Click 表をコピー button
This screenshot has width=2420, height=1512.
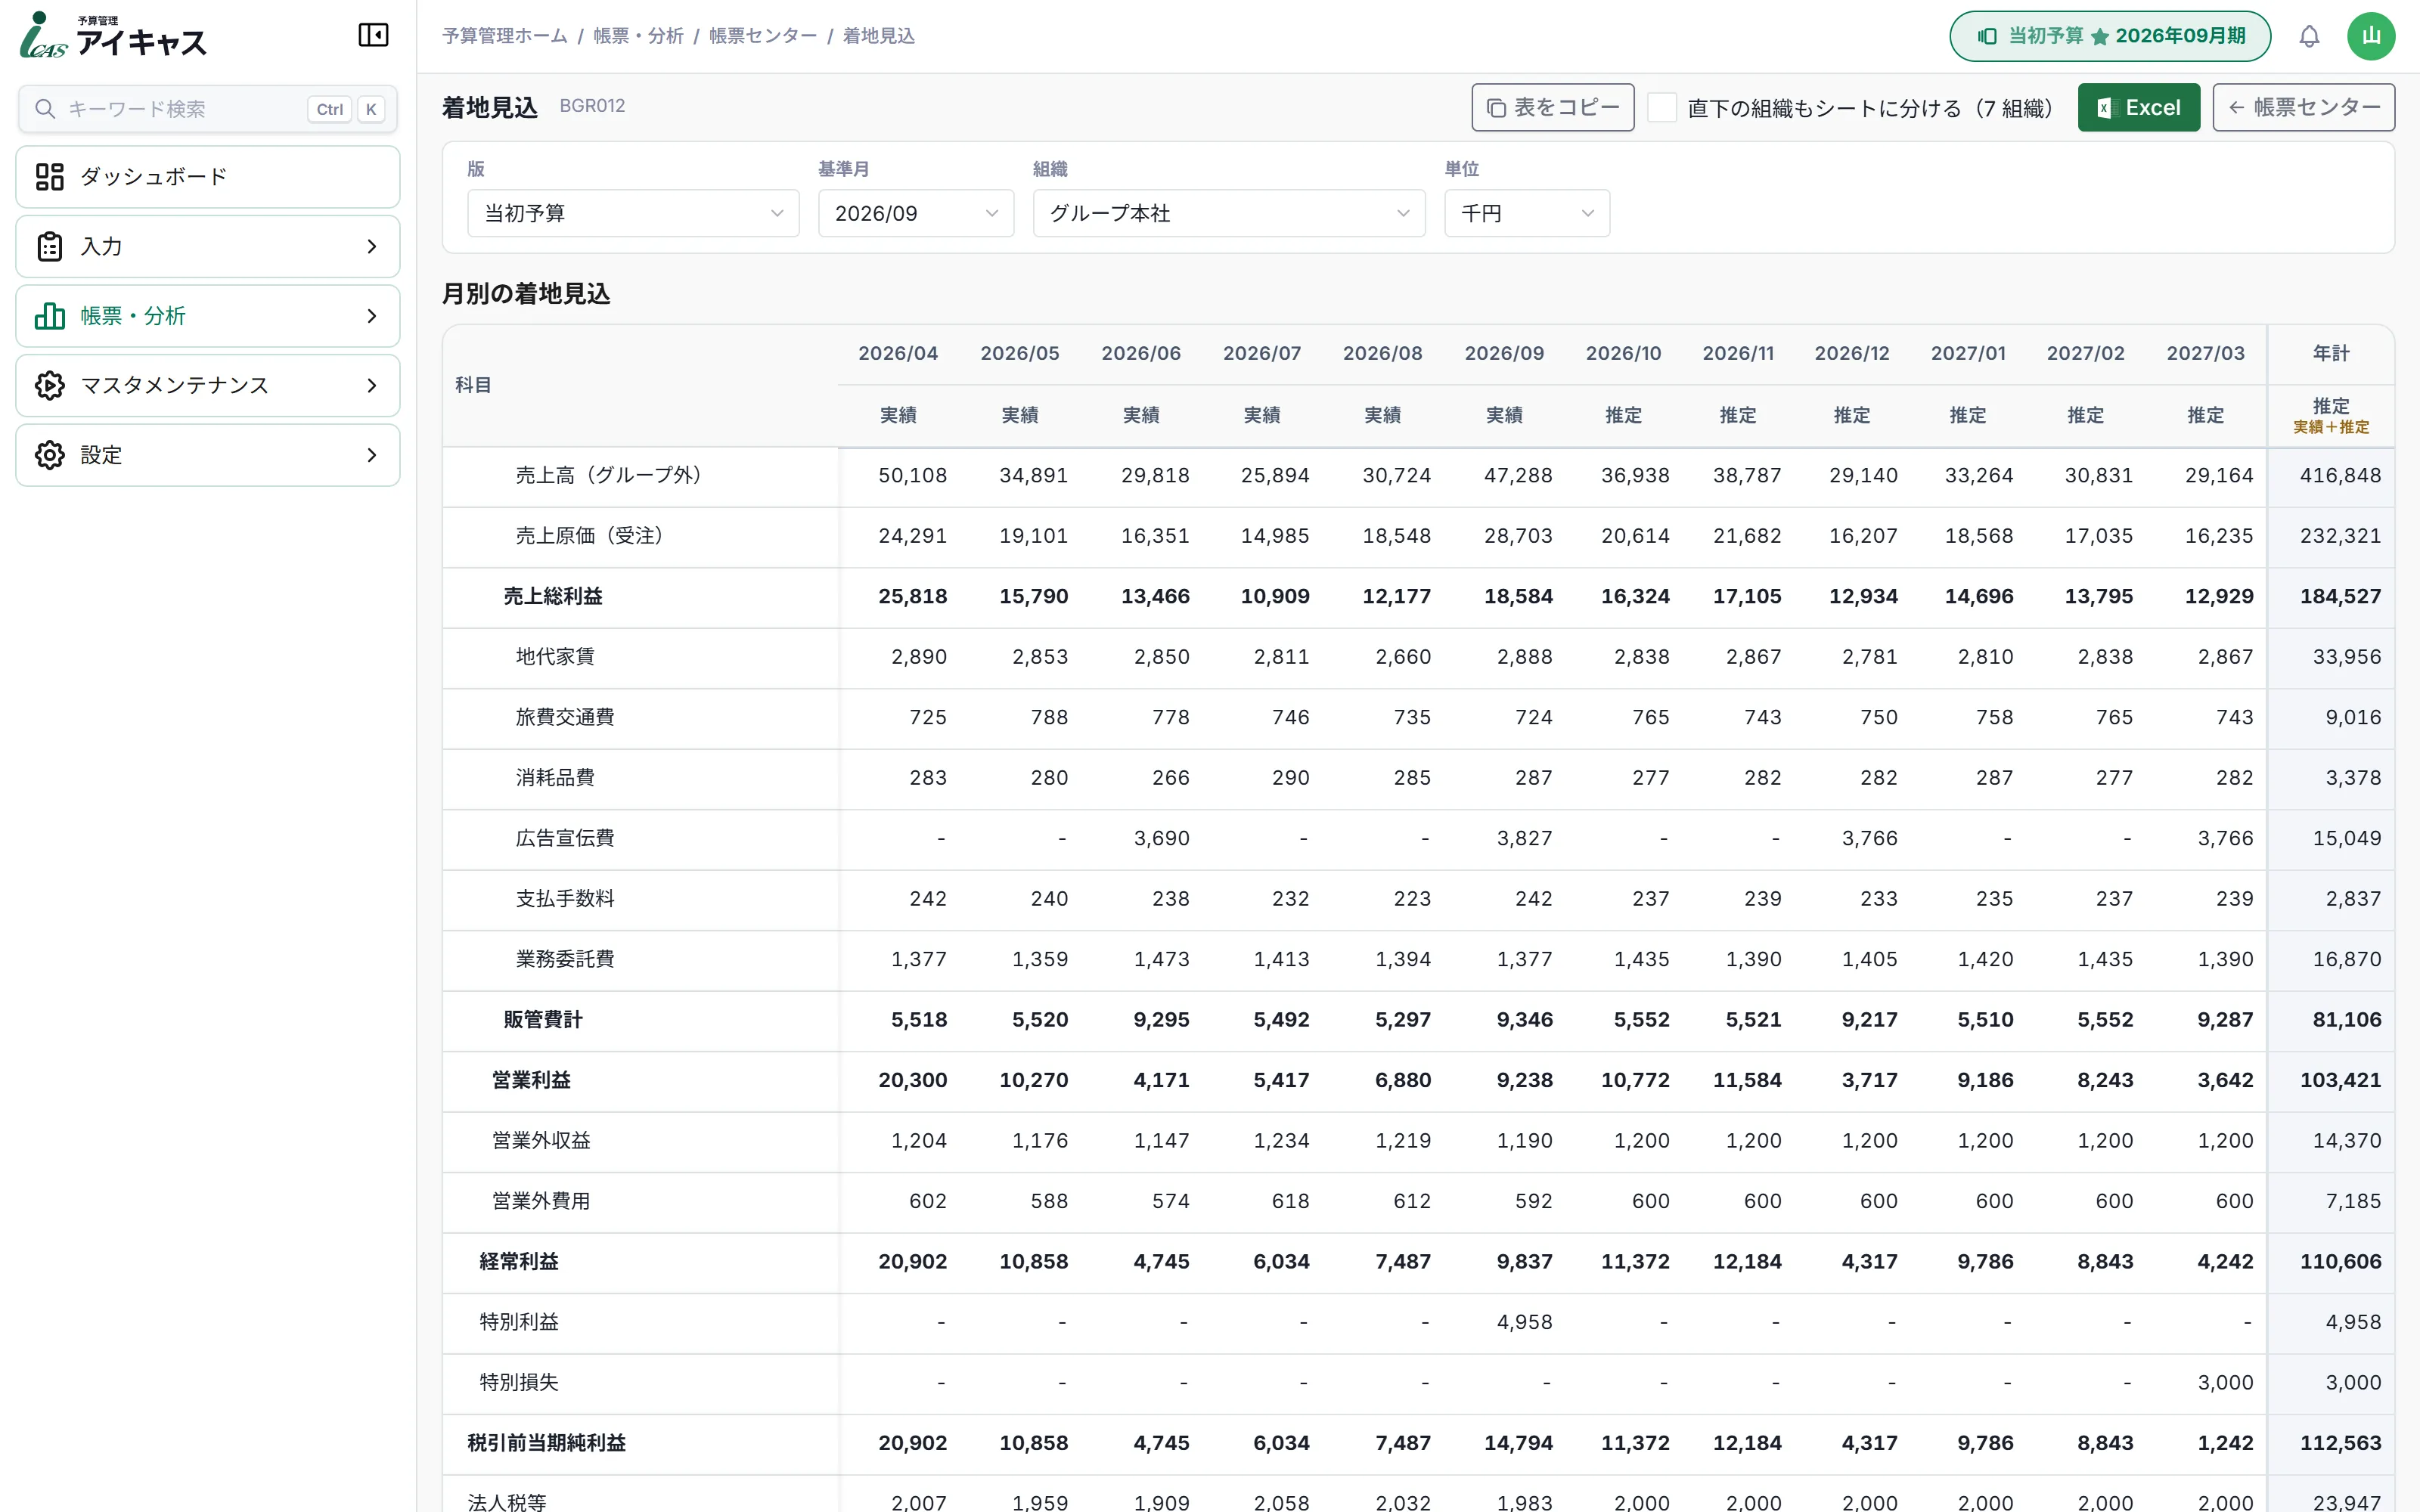tap(1552, 107)
